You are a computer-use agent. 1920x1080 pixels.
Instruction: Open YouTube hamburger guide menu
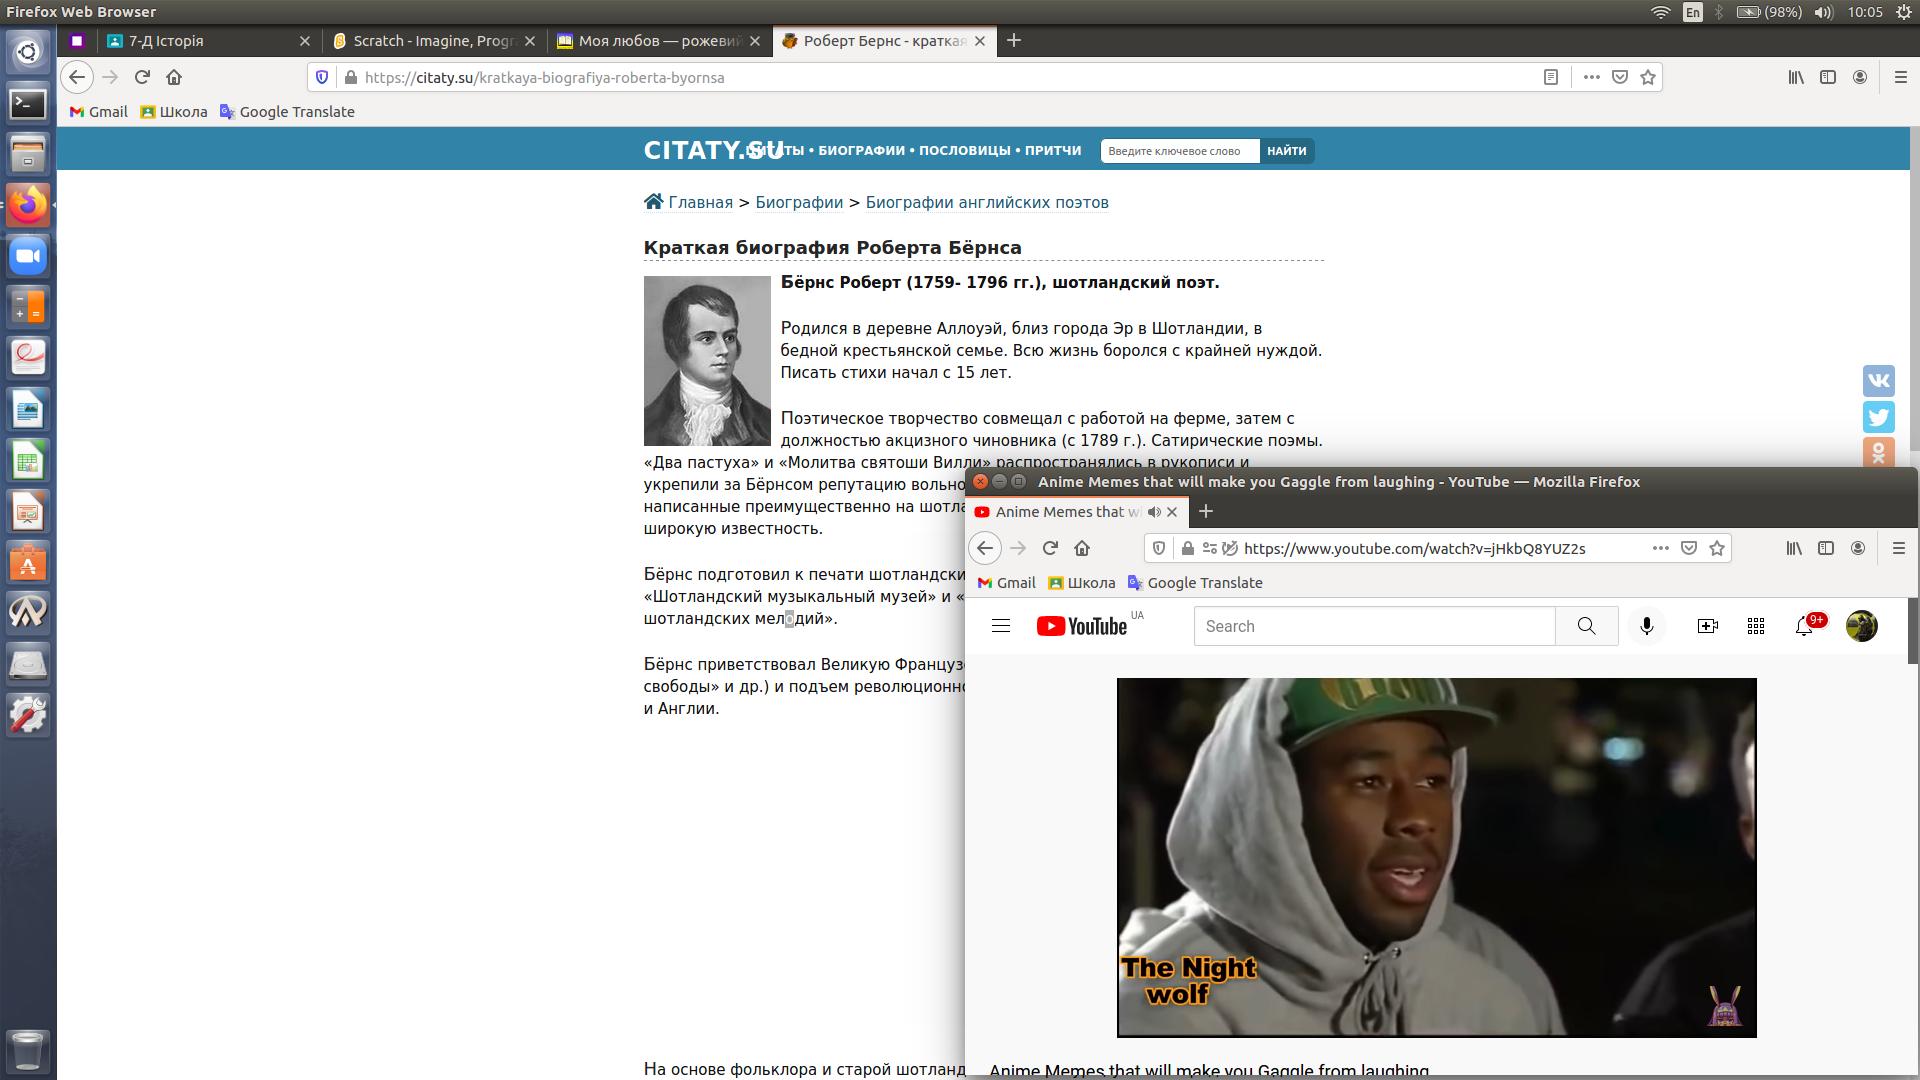1000,626
